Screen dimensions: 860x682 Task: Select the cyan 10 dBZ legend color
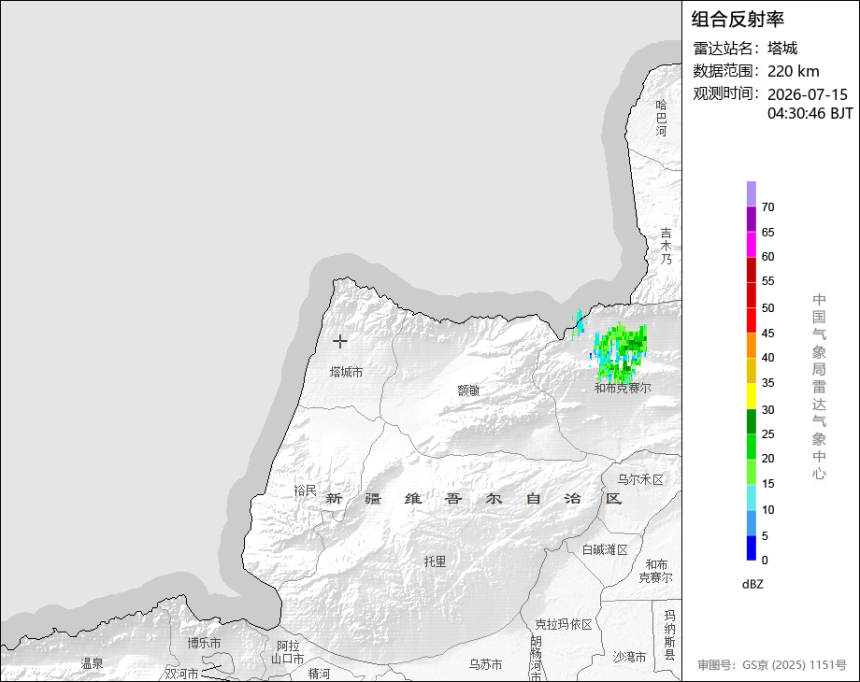click(x=751, y=498)
